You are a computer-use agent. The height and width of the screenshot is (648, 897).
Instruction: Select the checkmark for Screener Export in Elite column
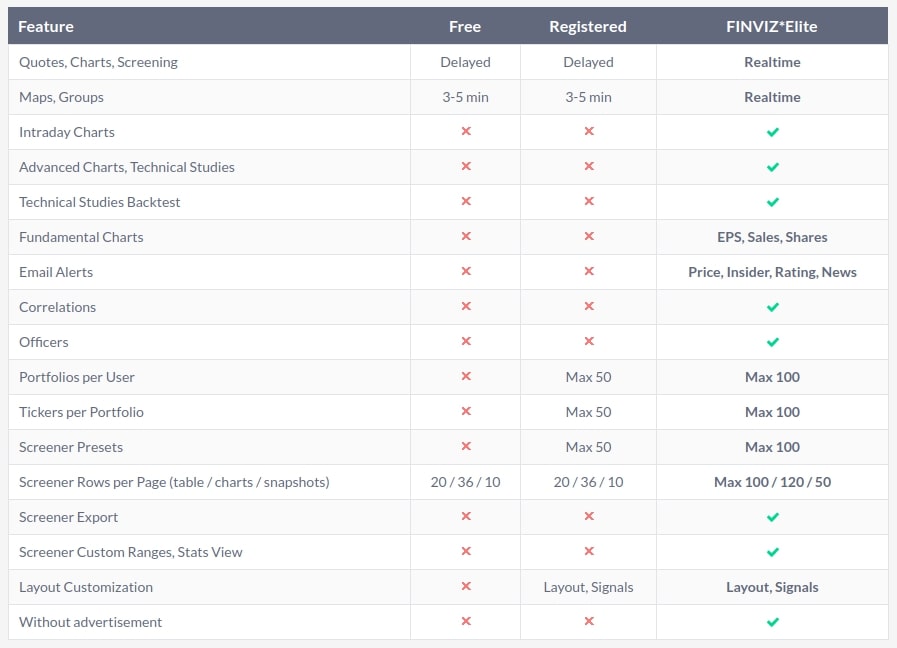tap(771, 517)
